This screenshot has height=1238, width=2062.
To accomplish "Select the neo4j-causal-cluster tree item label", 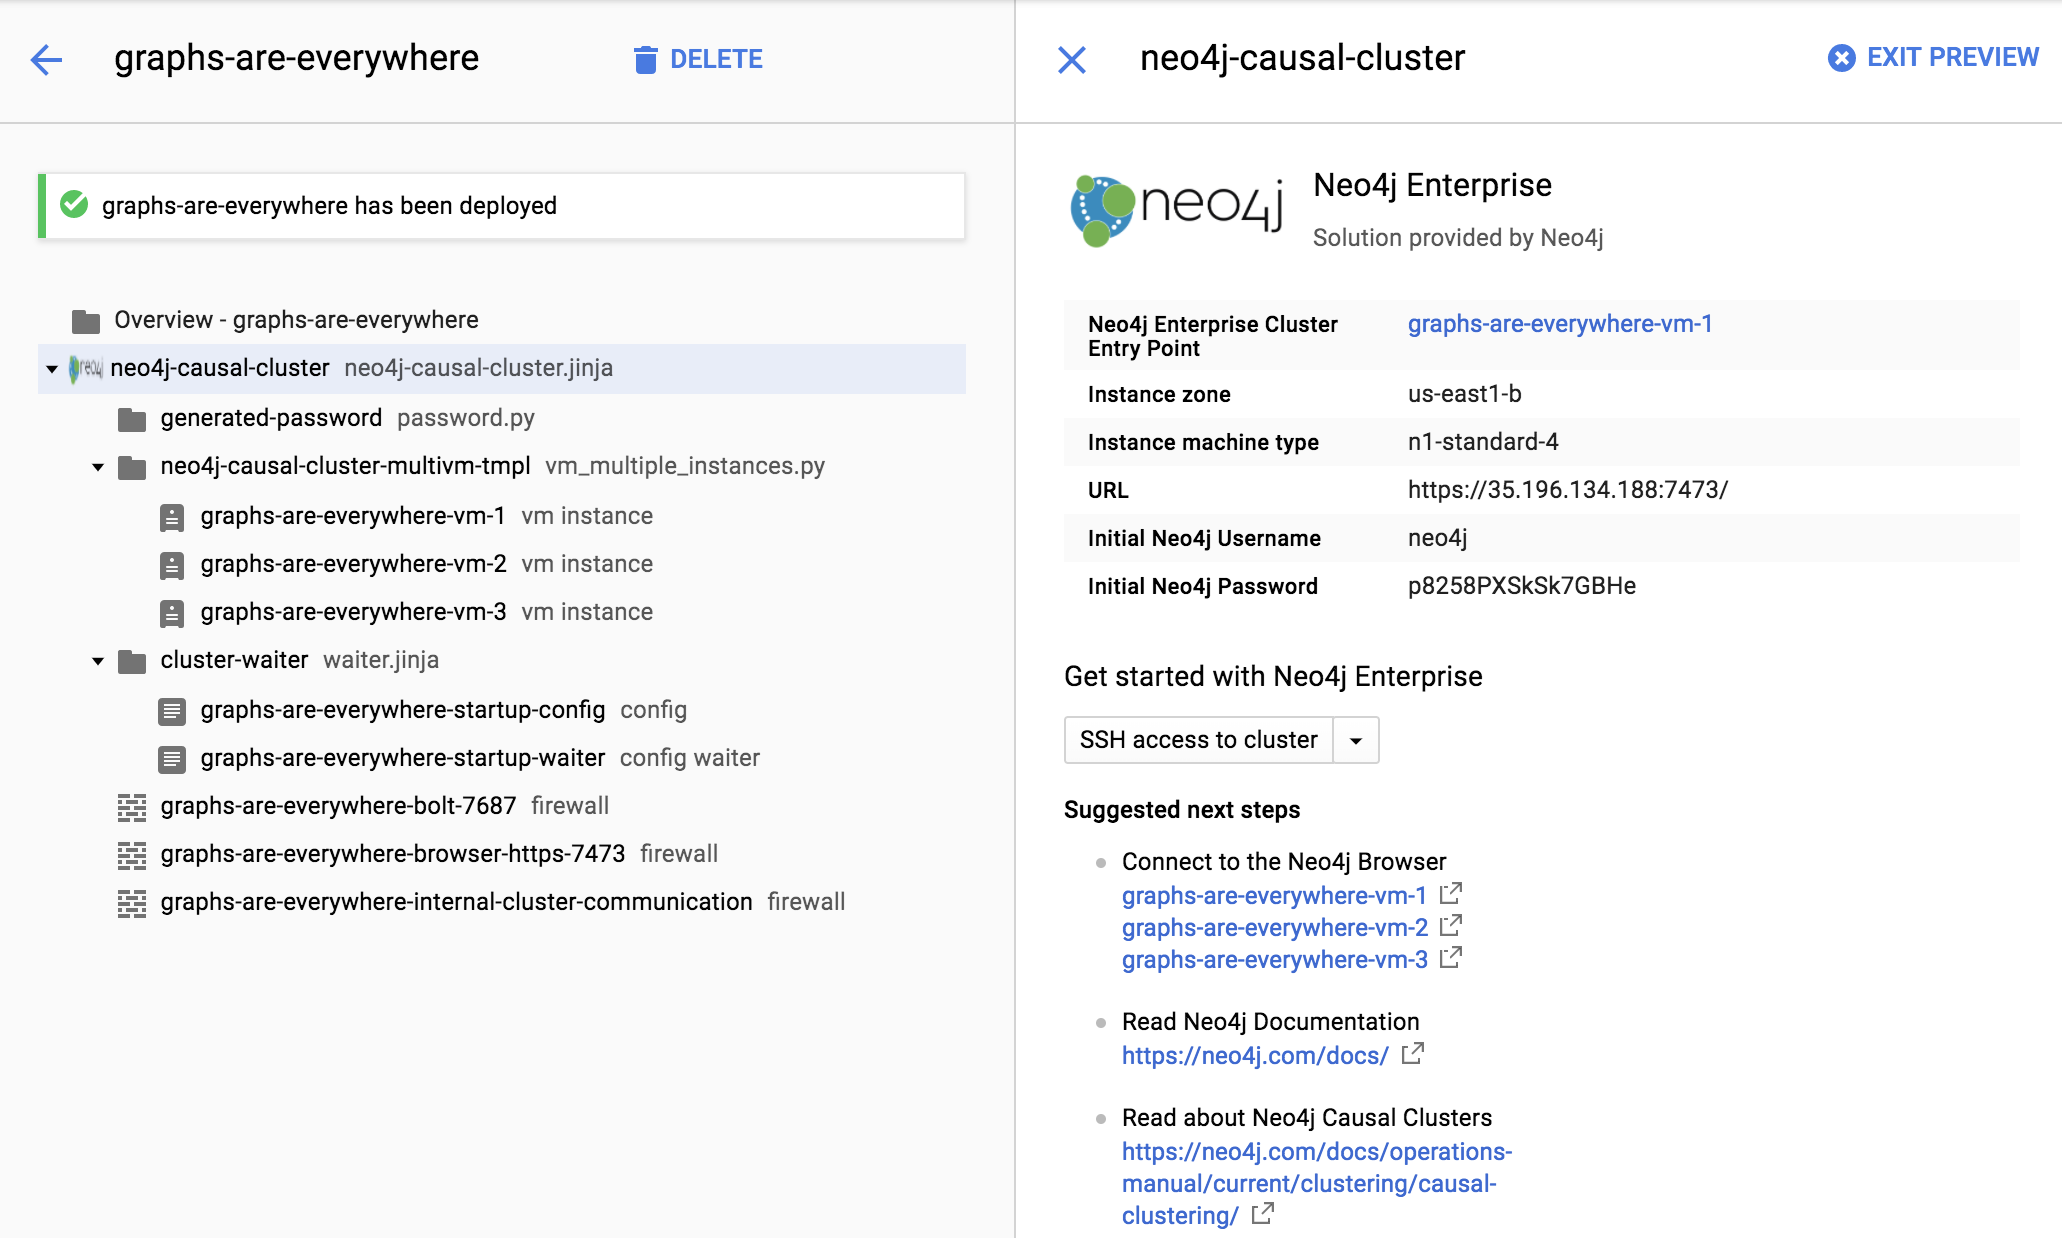I will coord(220,368).
